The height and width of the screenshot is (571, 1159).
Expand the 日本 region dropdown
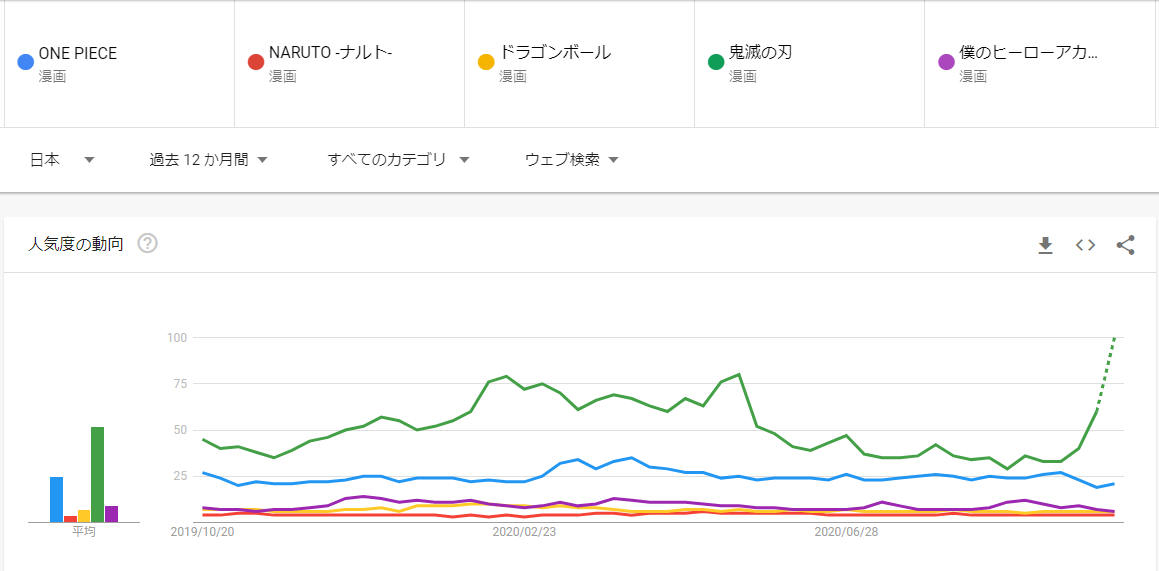pyautogui.click(x=61, y=160)
